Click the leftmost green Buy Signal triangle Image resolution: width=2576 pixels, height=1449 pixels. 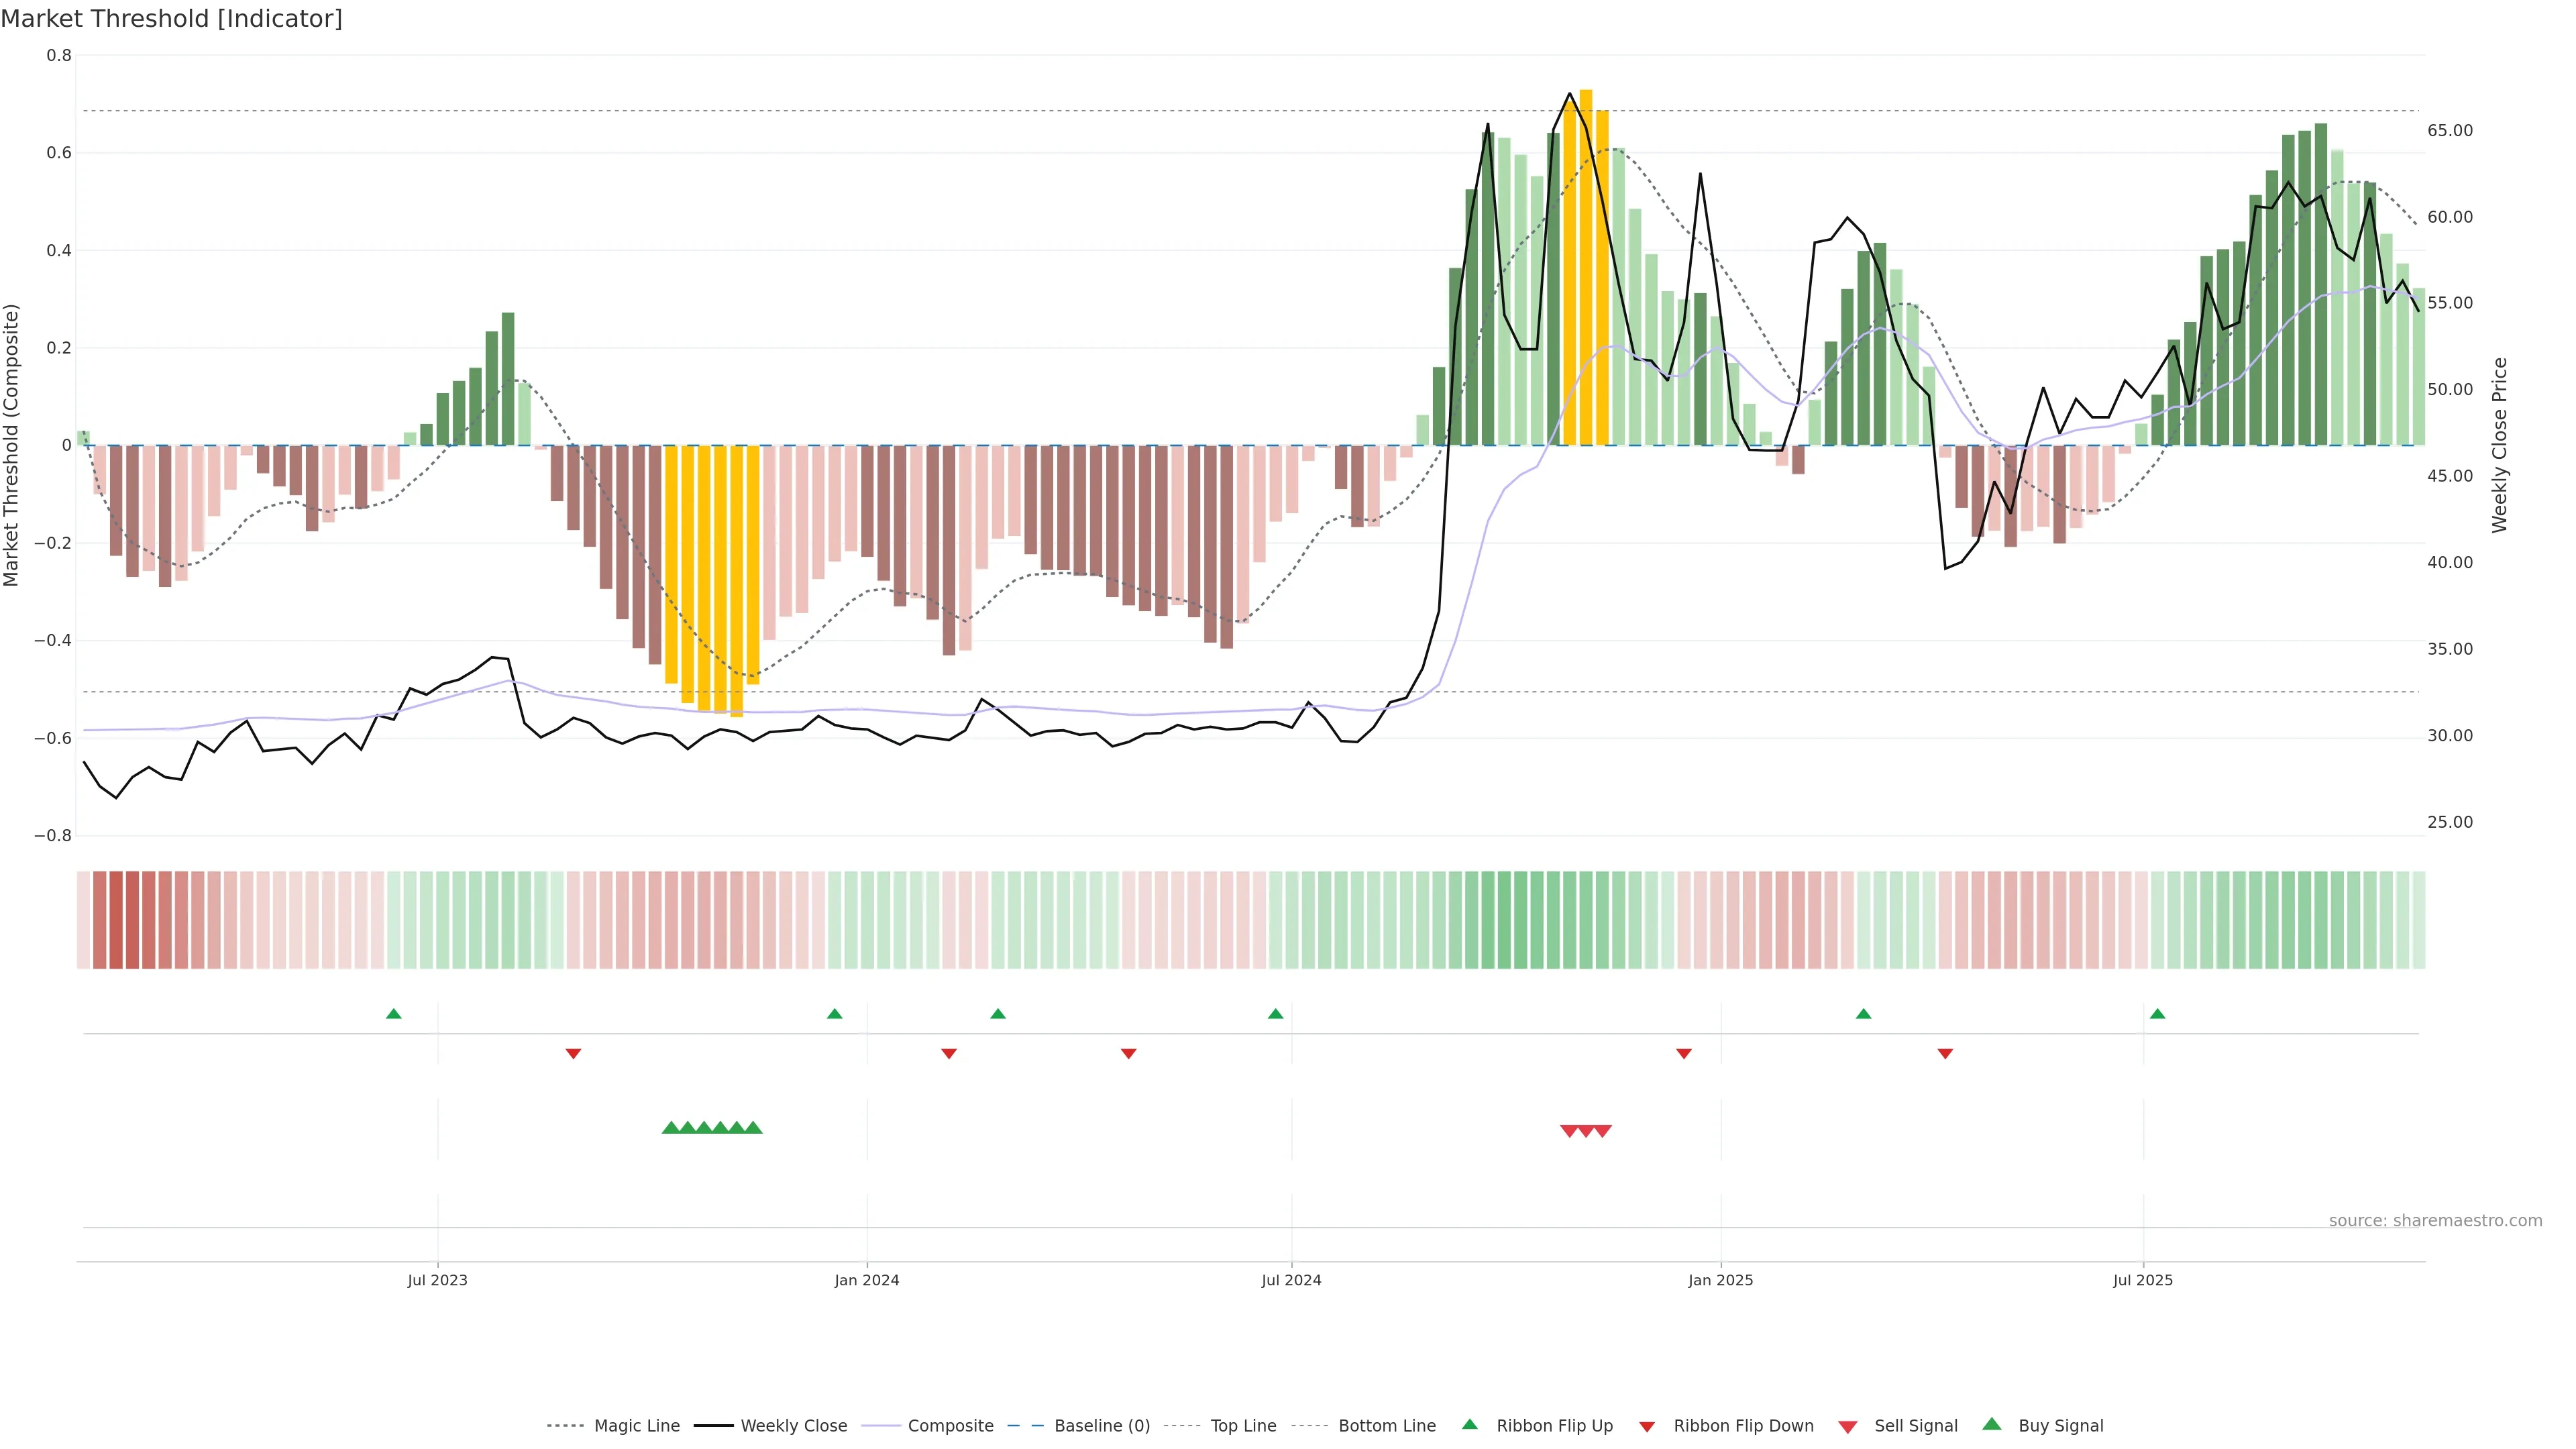tap(671, 1128)
